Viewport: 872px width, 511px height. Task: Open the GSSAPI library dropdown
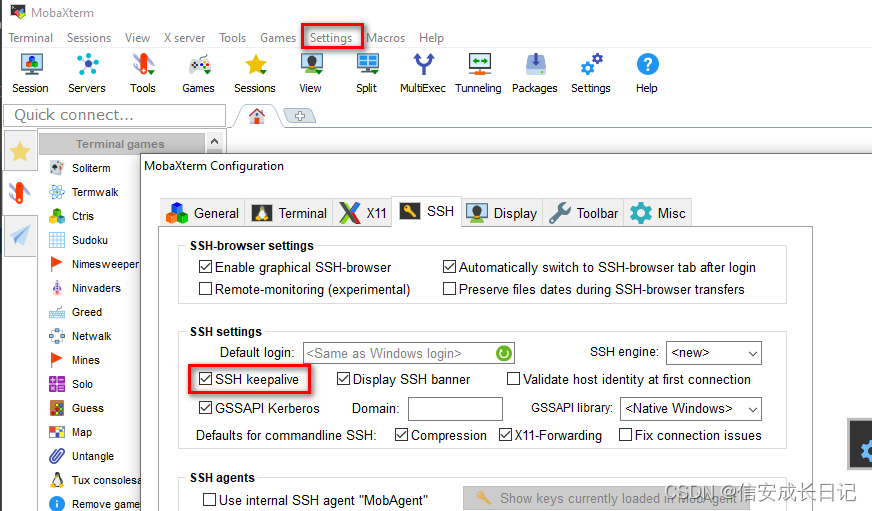pos(690,409)
